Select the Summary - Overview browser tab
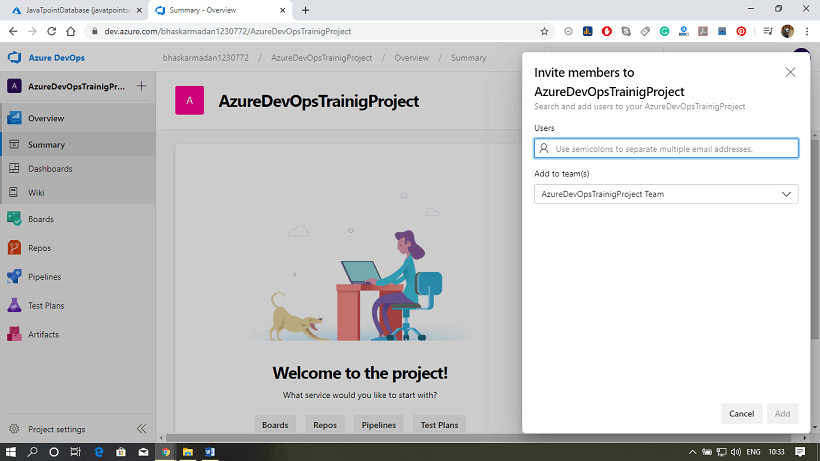The image size is (820, 461). click(220, 10)
